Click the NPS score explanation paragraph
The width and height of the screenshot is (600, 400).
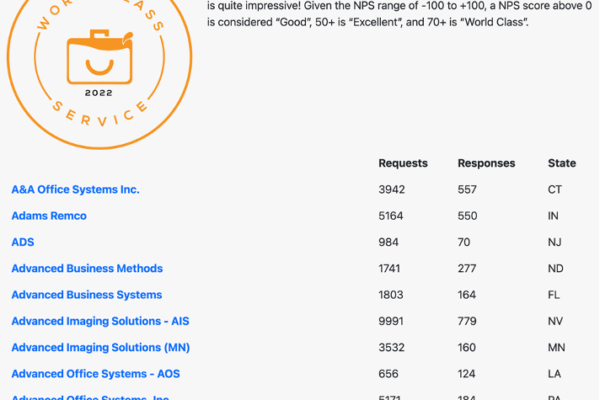pos(400,14)
